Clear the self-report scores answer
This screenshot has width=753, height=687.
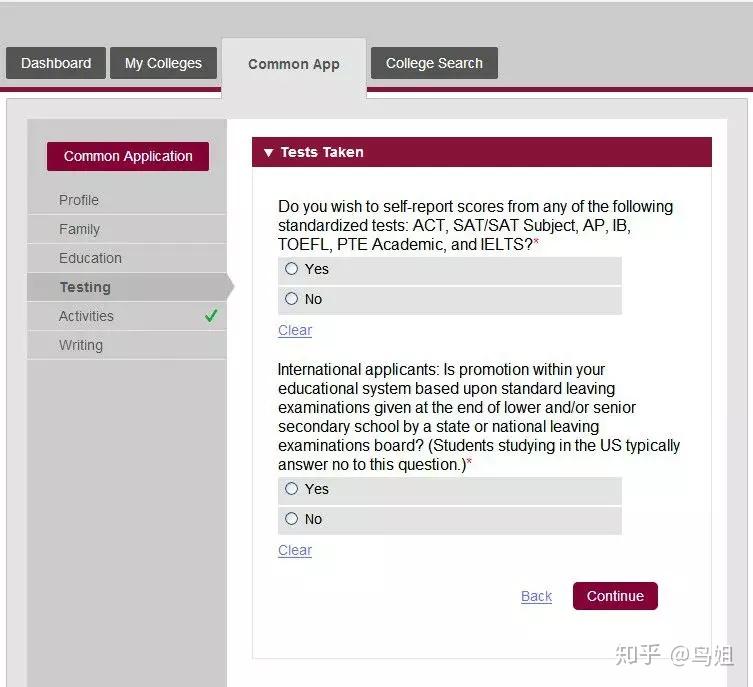click(x=295, y=331)
